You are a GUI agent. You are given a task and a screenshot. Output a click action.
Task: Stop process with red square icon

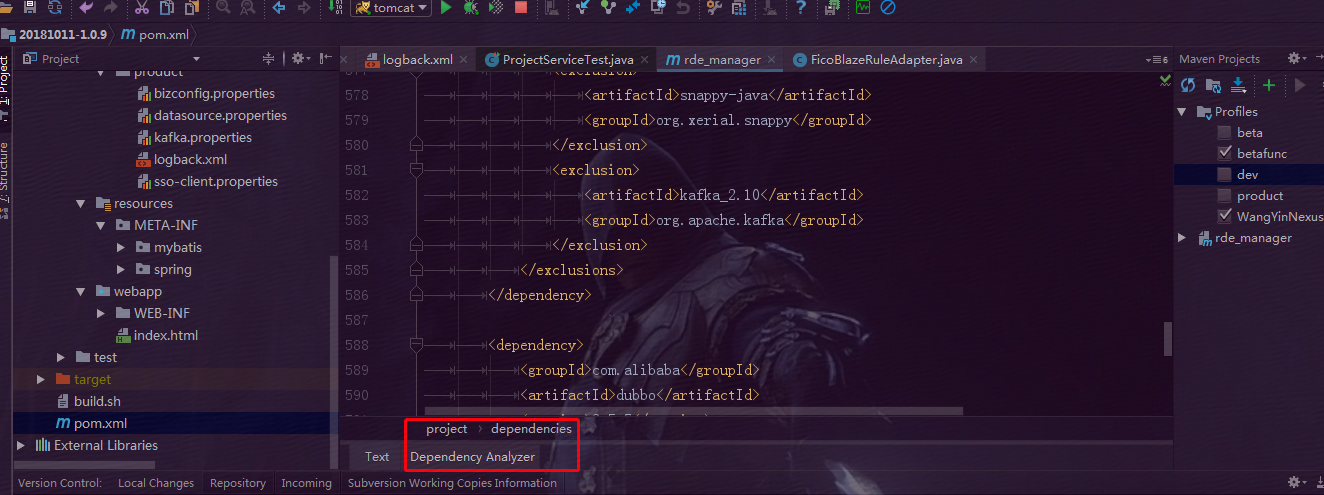(x=521, y=8)
